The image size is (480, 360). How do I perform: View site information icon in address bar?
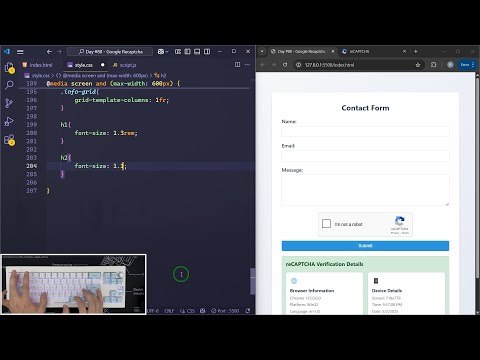[x=299, y=65]
